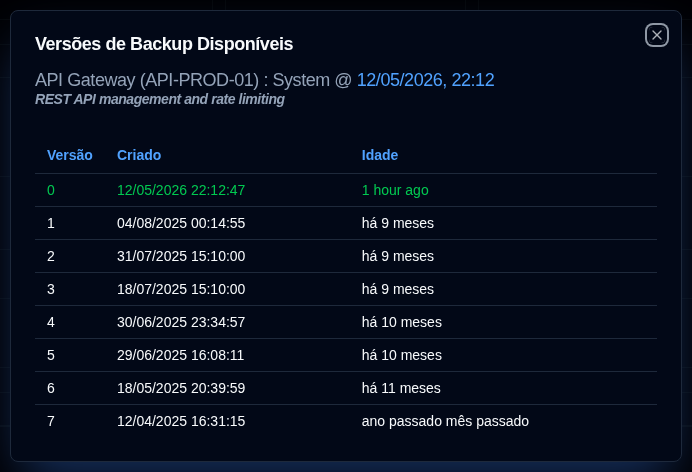Image resolution: width=692 pixels, height=472 pixels.
Task: Select the '1 hour ago' age cell
Action: coord(395,190)
